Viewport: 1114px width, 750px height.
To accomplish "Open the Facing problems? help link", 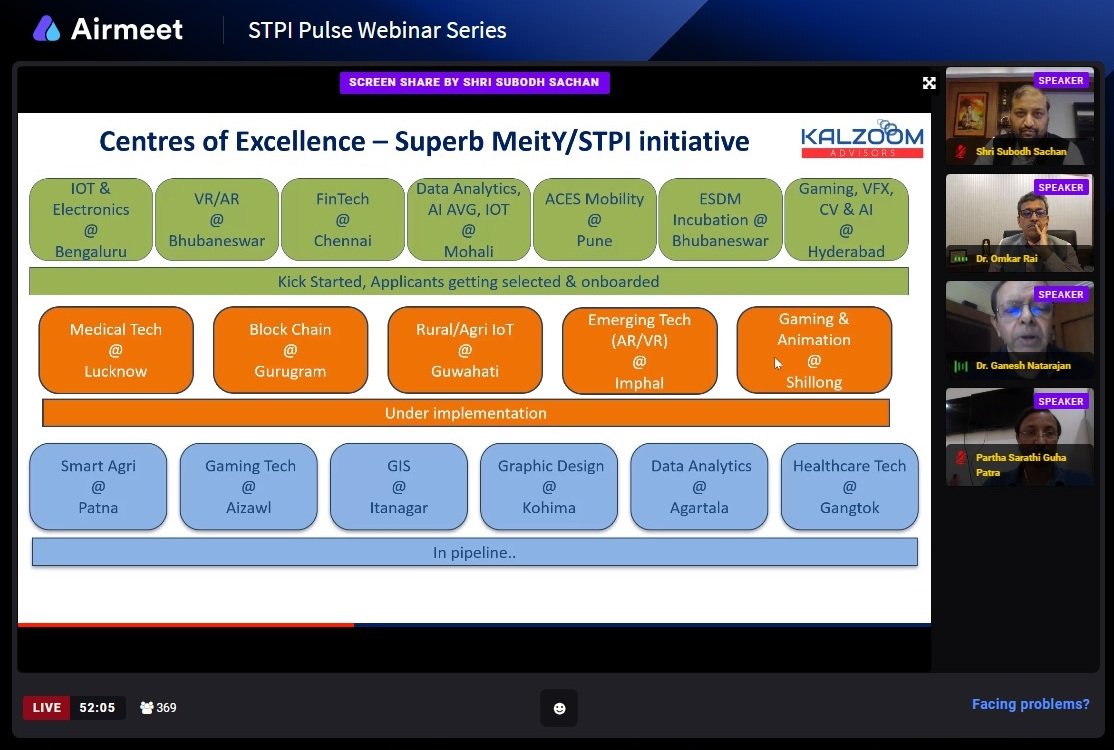I will 1030,704.
